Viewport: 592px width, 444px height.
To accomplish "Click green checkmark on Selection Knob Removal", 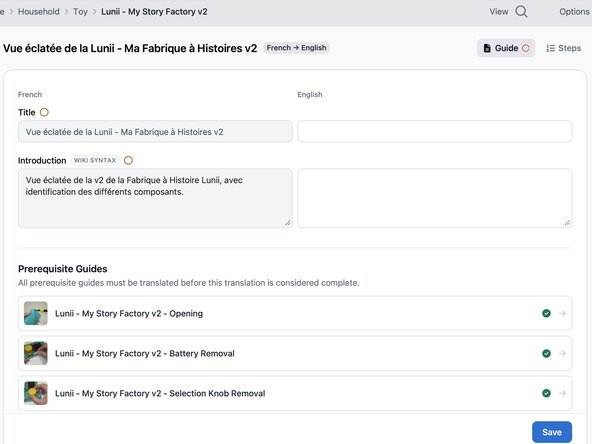I will click(546, 393).
